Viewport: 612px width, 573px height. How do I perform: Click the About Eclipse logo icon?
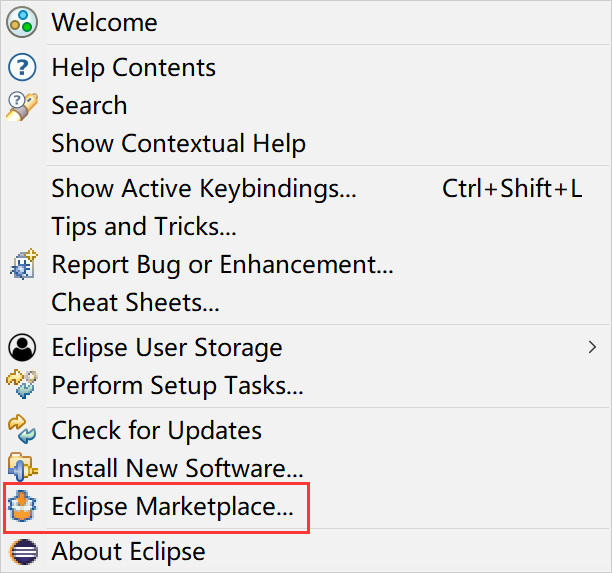tap(23, 552)
